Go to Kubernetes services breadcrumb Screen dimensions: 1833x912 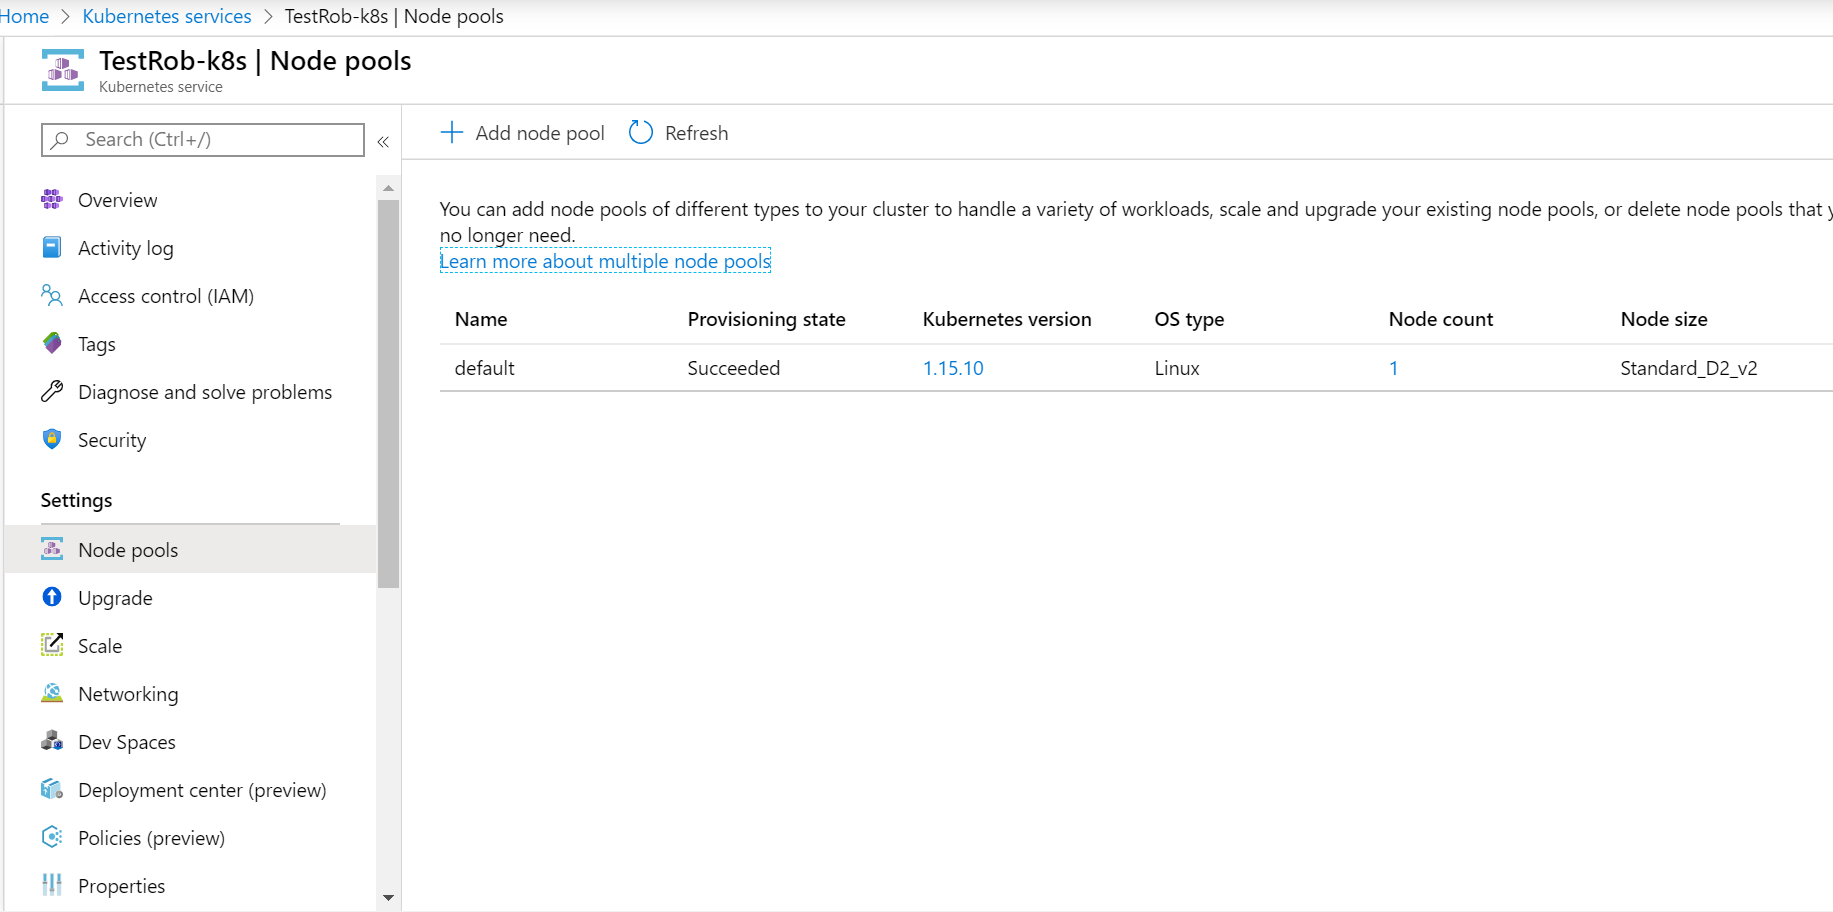click(167, 16)
